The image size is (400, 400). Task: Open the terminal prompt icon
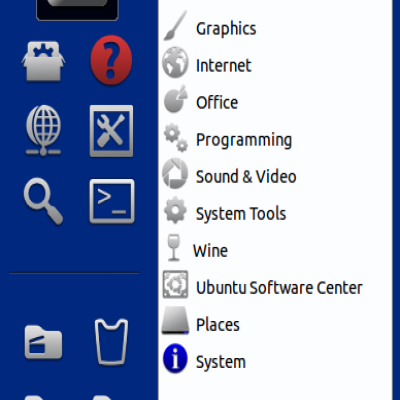click(x=112, y=201)
